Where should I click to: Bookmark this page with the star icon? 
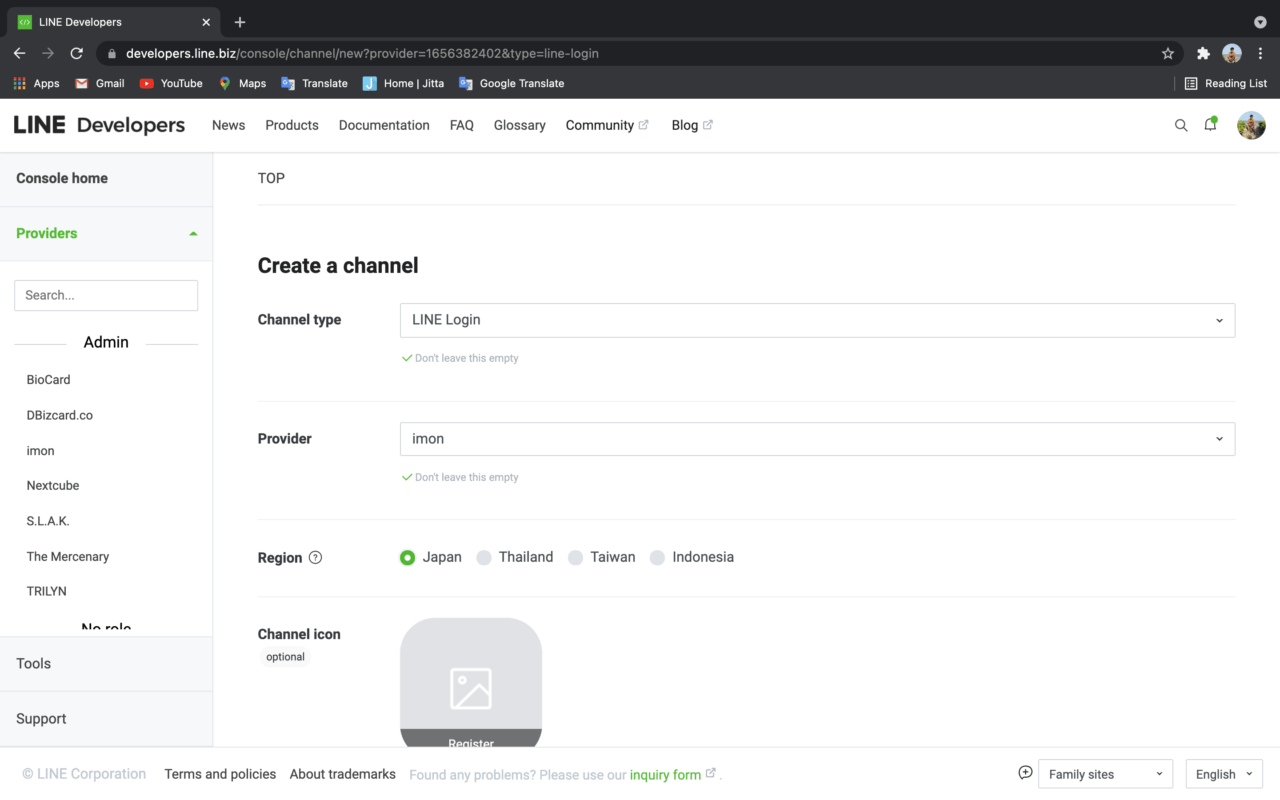[x=1167, y=53]
